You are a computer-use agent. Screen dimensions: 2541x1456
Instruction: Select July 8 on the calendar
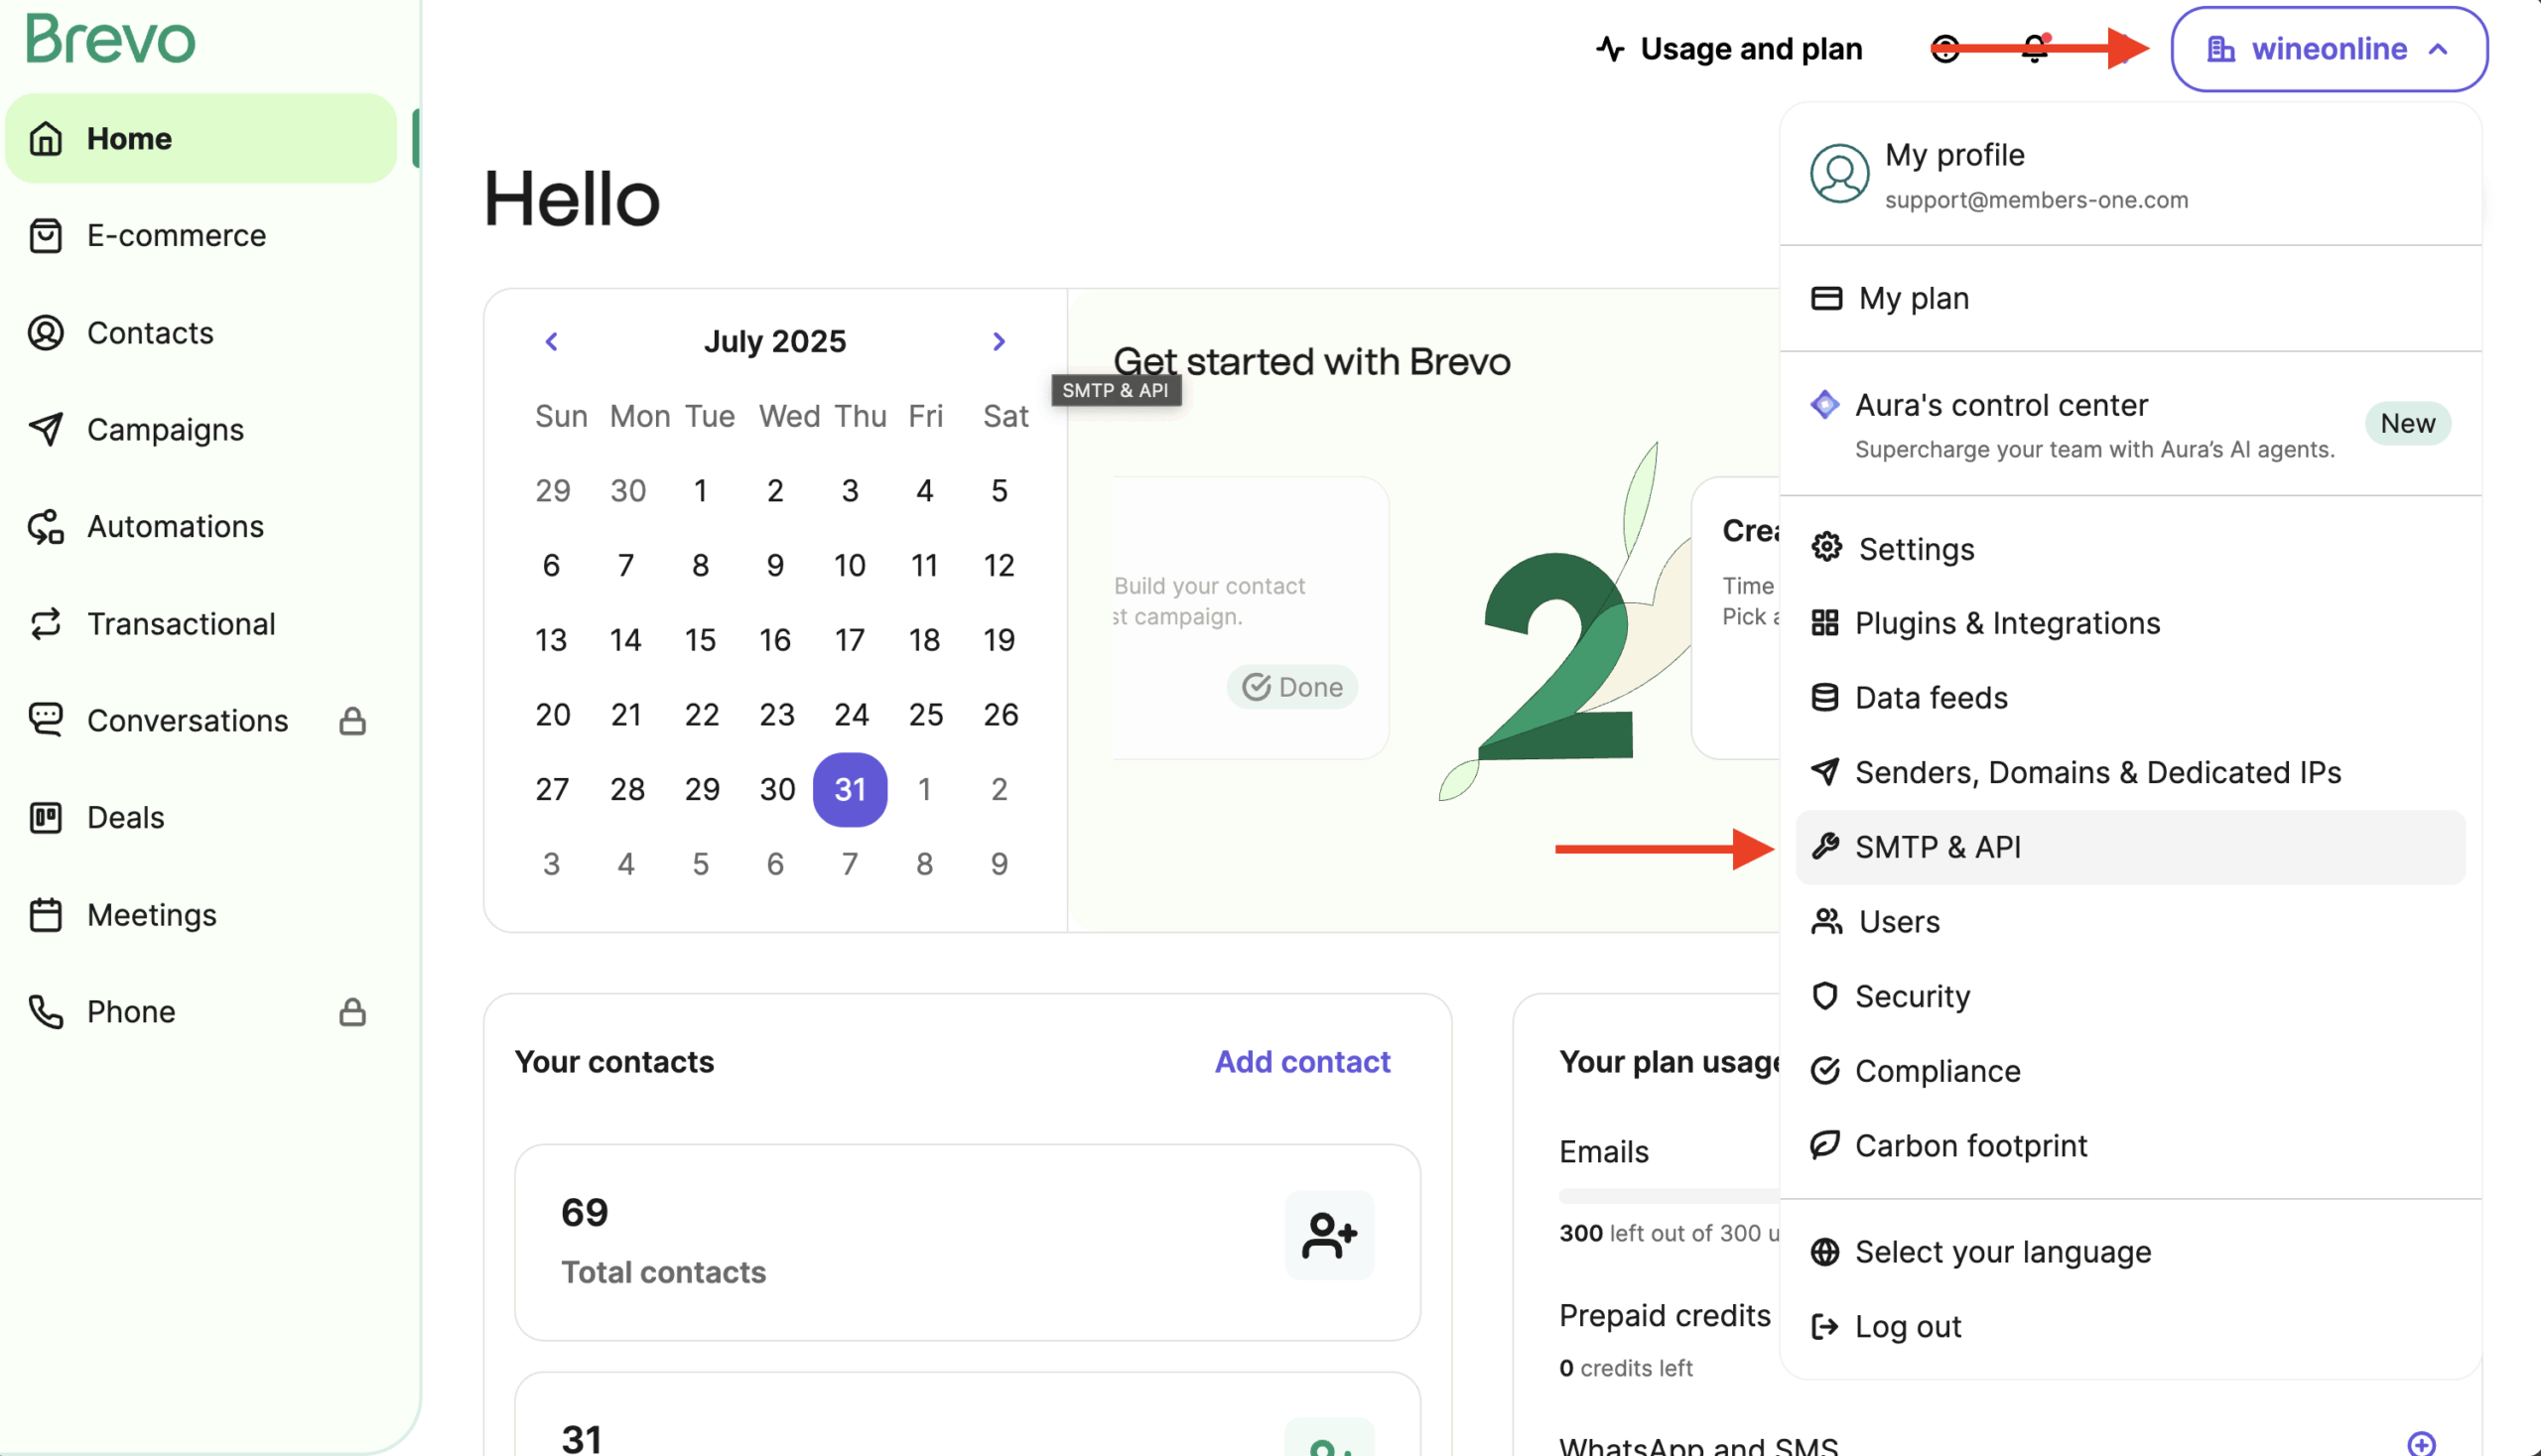pos(700,565)
